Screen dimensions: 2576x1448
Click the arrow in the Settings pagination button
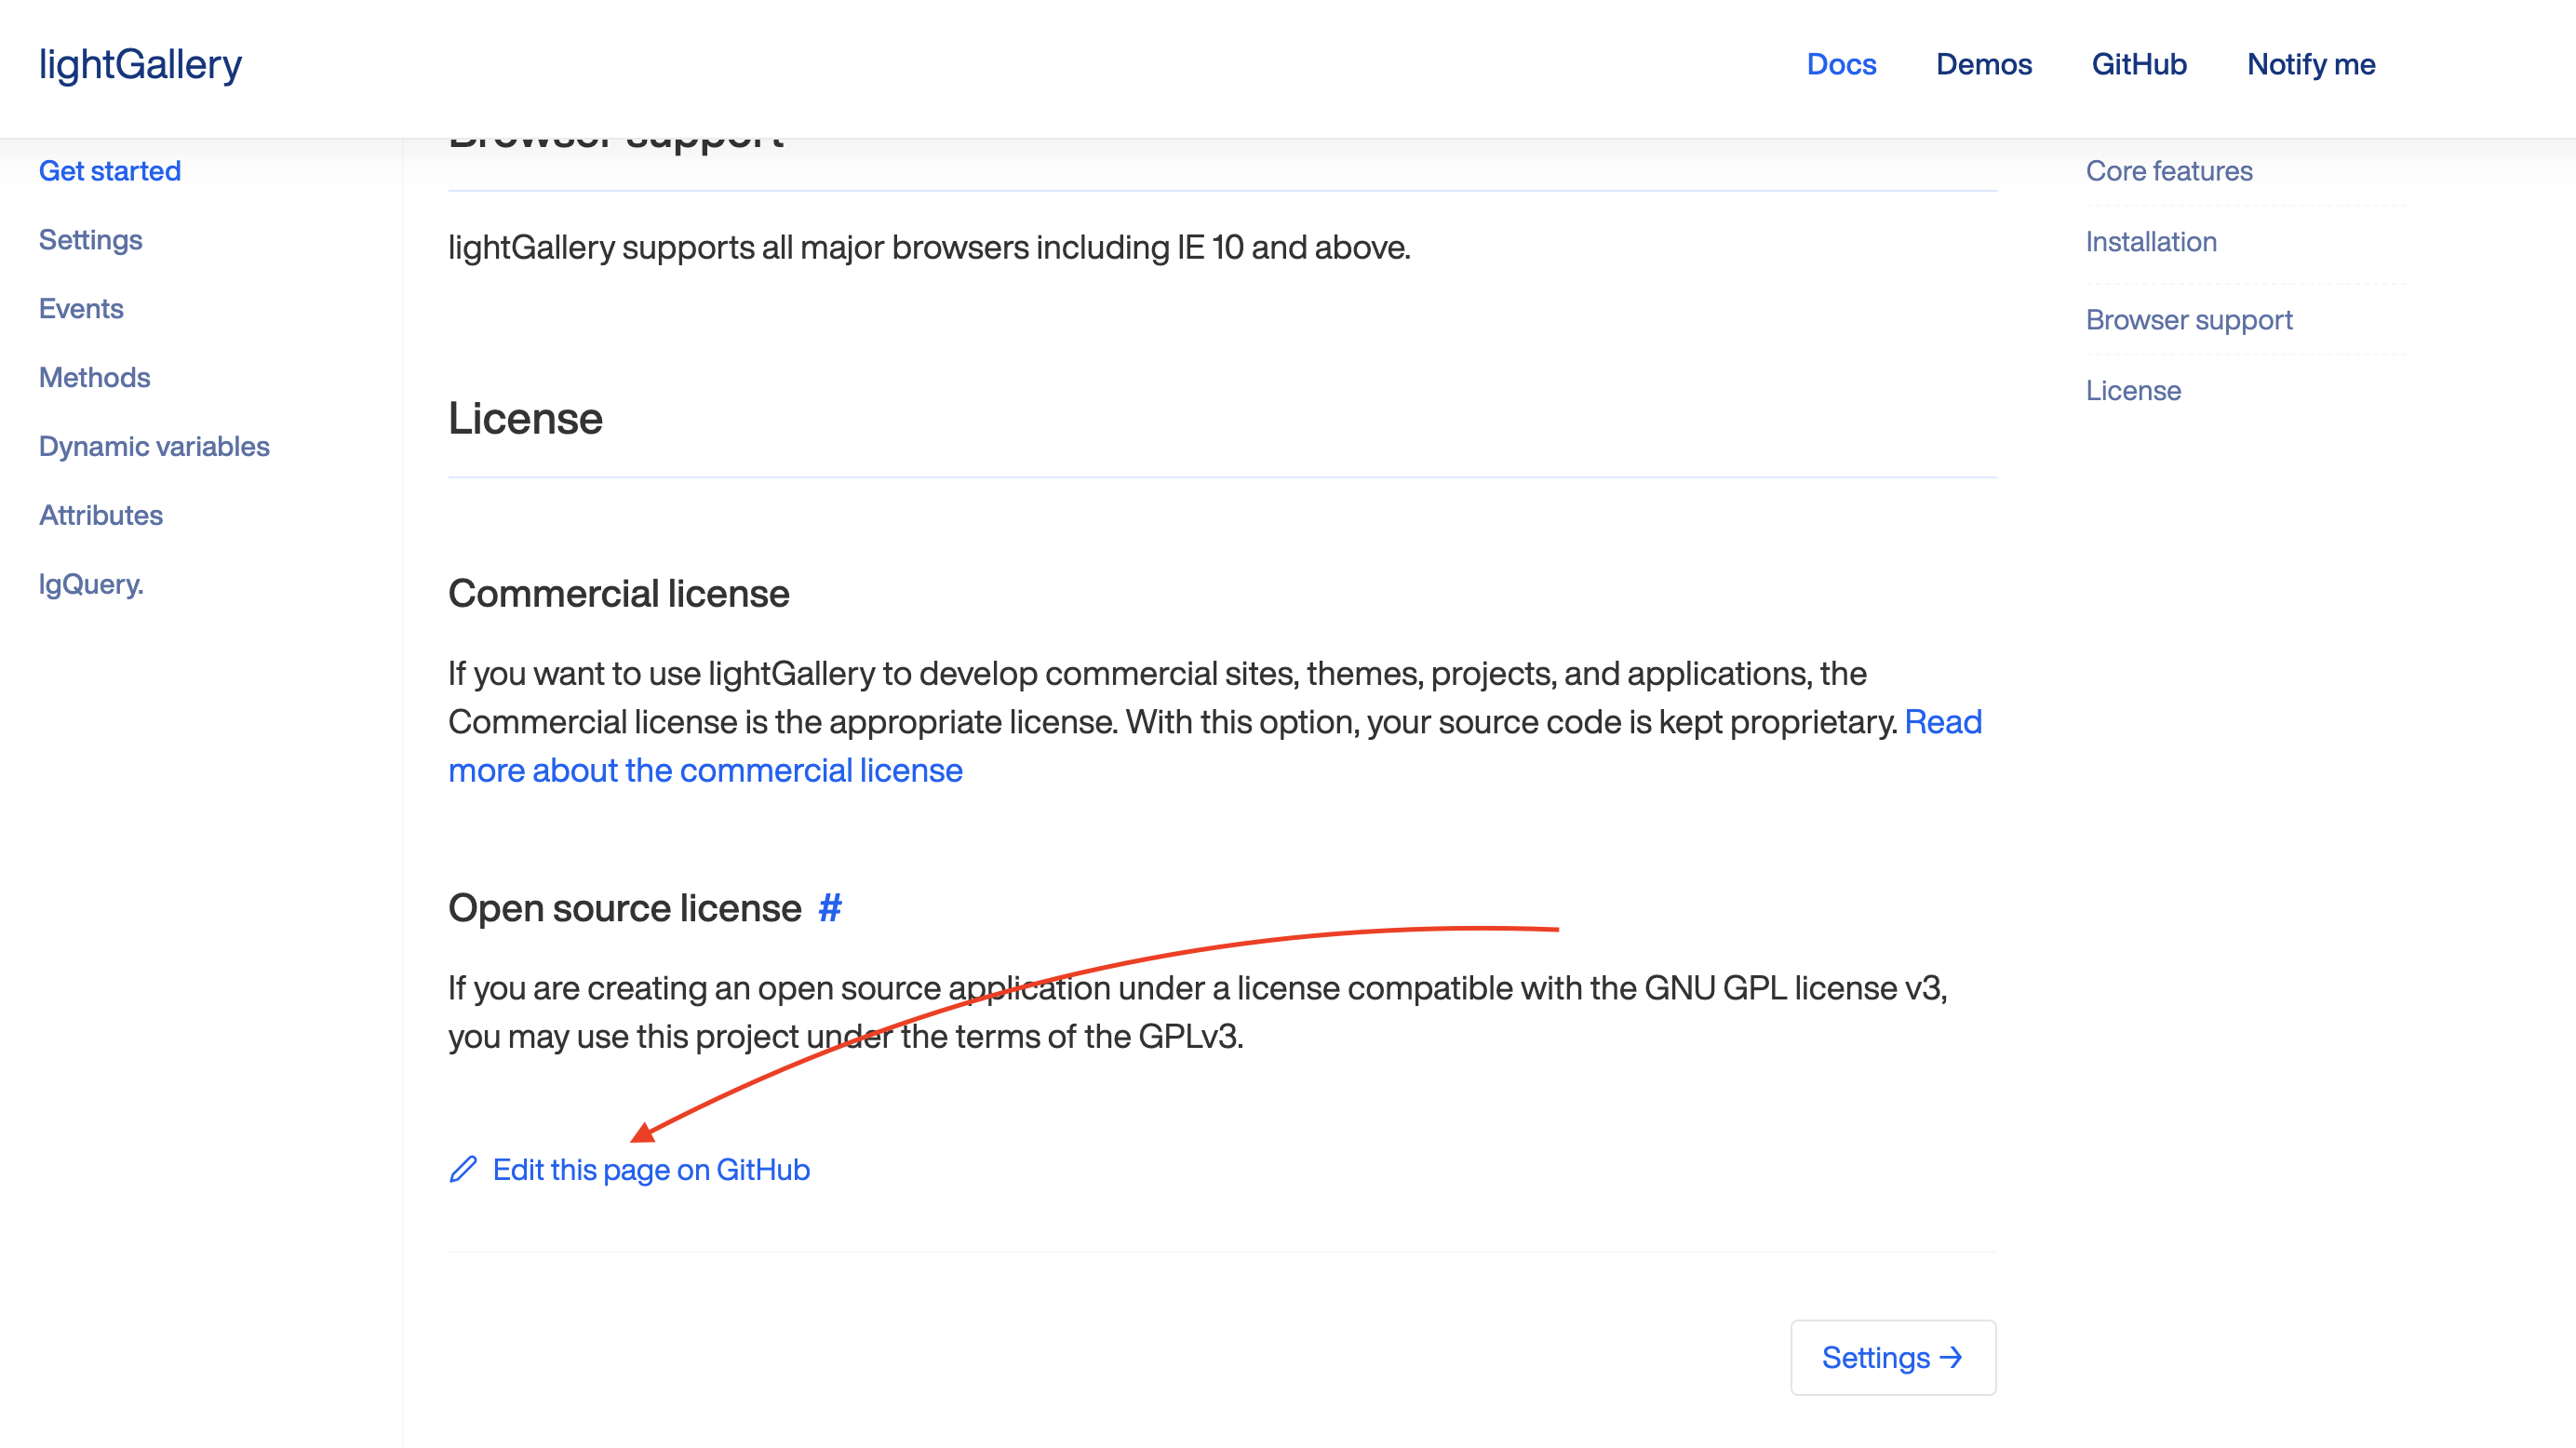click(1949, 1357)
